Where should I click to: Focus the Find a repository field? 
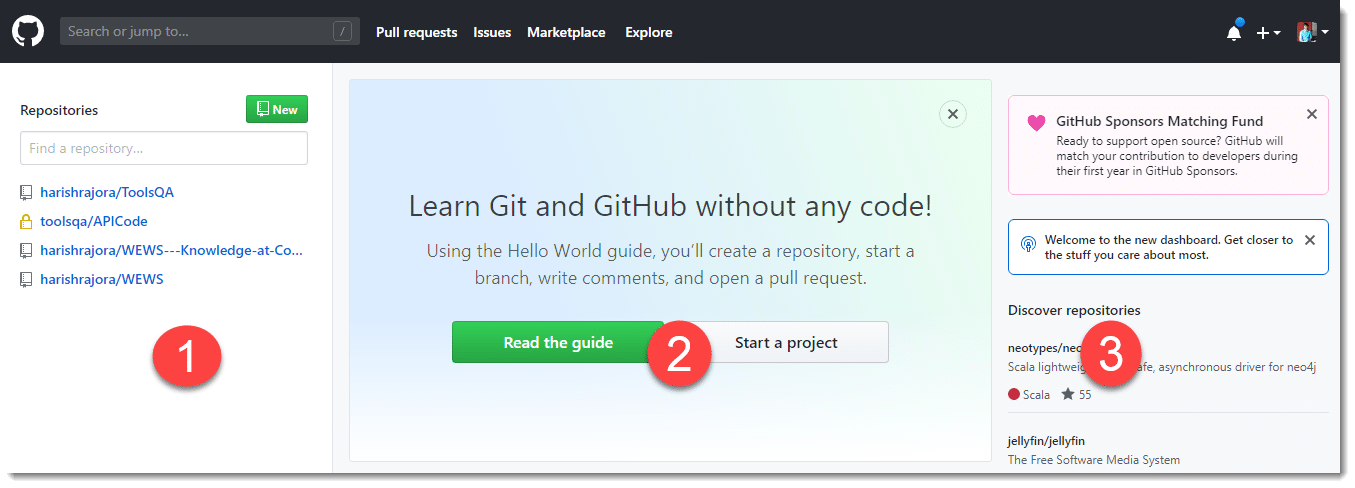164,148
